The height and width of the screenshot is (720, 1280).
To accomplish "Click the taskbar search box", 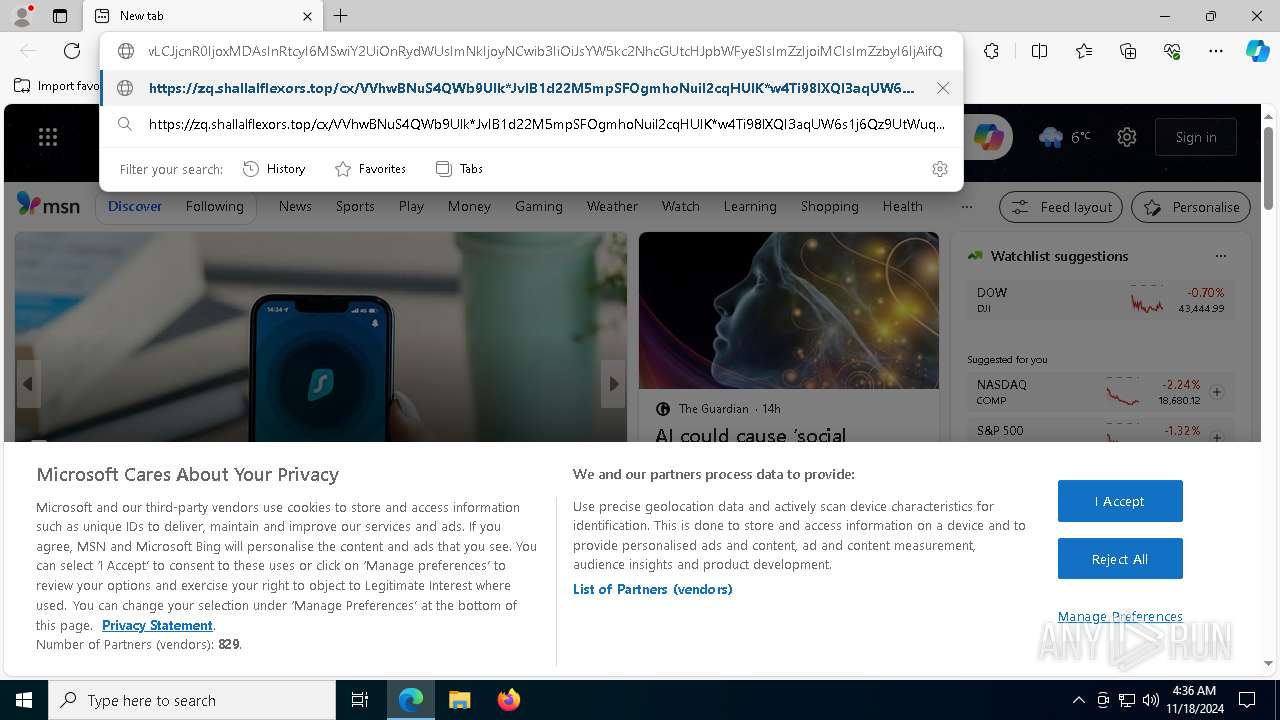I will click(192, 700).
